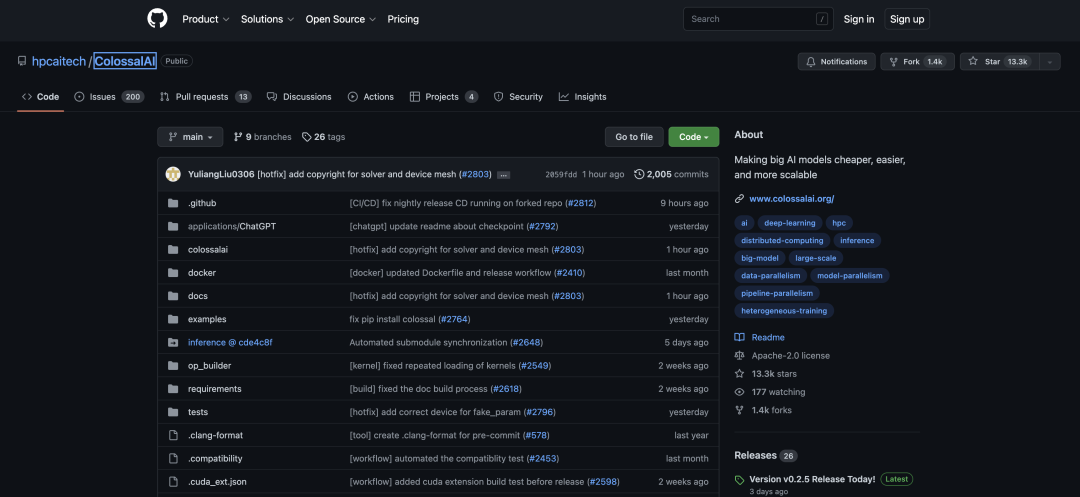The height and width of the screenshot is (497, 1080).
Task: Open Version v0.2.5 Release Today! link
Action: pos(812,478)
